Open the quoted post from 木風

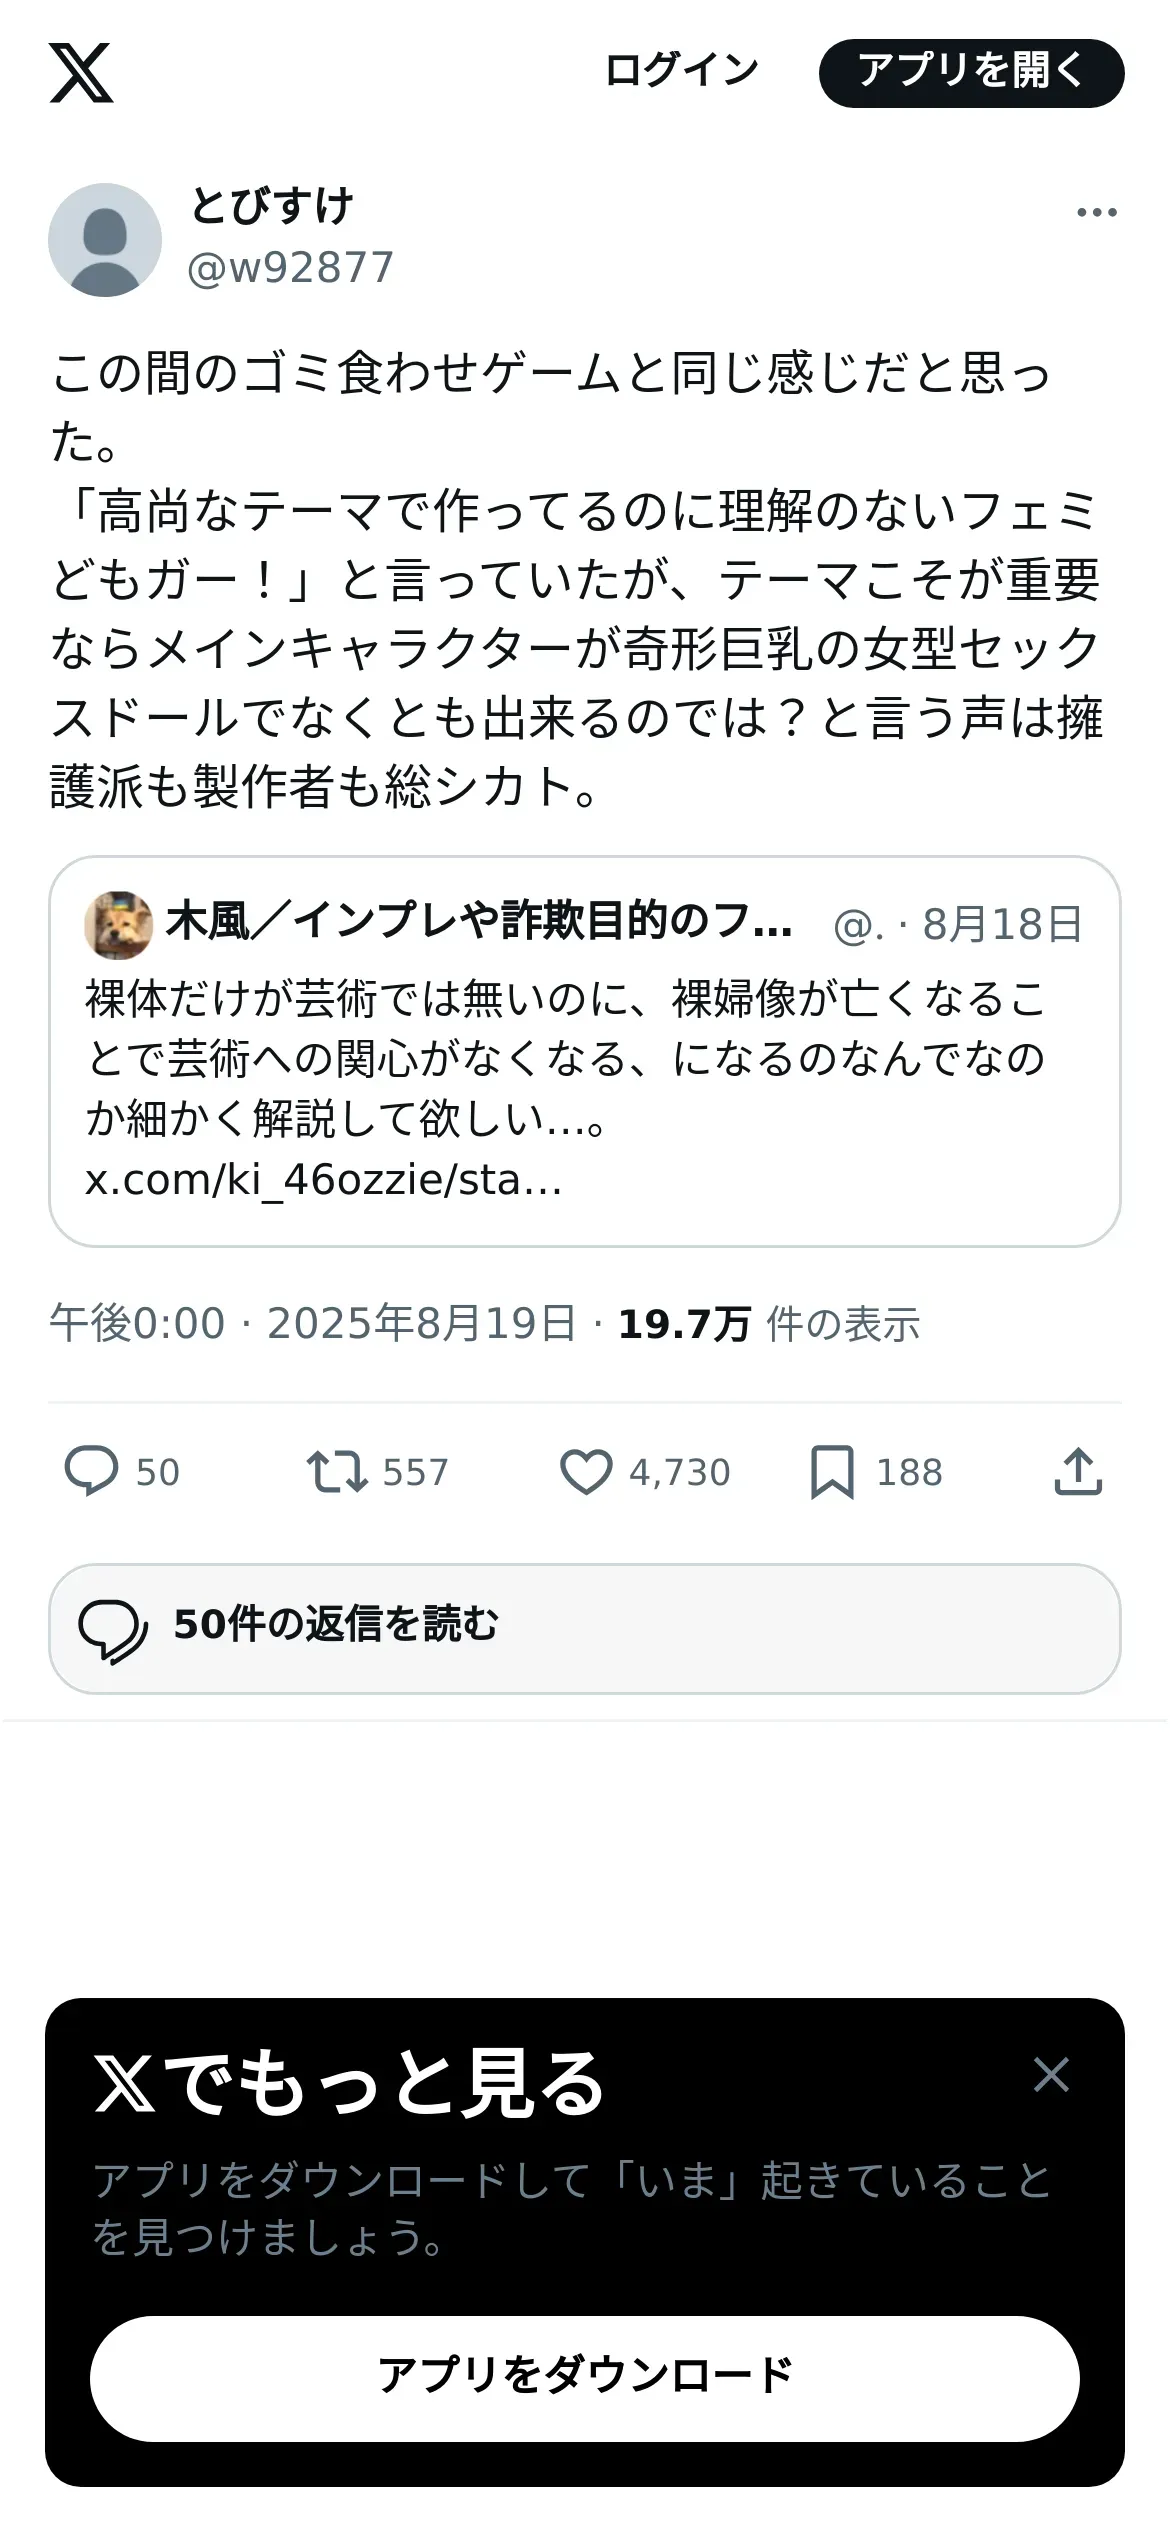(585, 1051)
